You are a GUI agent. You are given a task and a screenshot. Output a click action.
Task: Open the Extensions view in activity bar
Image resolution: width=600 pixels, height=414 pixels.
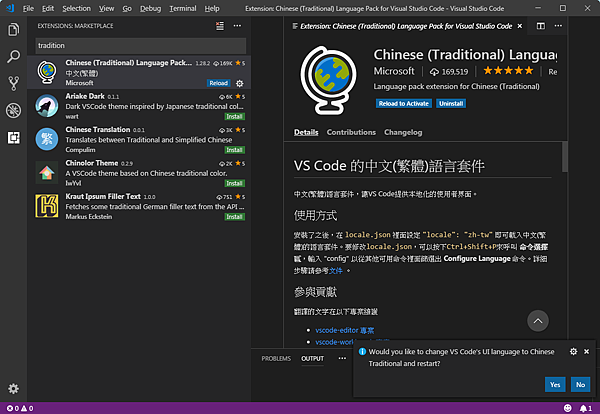coord(13,138)
